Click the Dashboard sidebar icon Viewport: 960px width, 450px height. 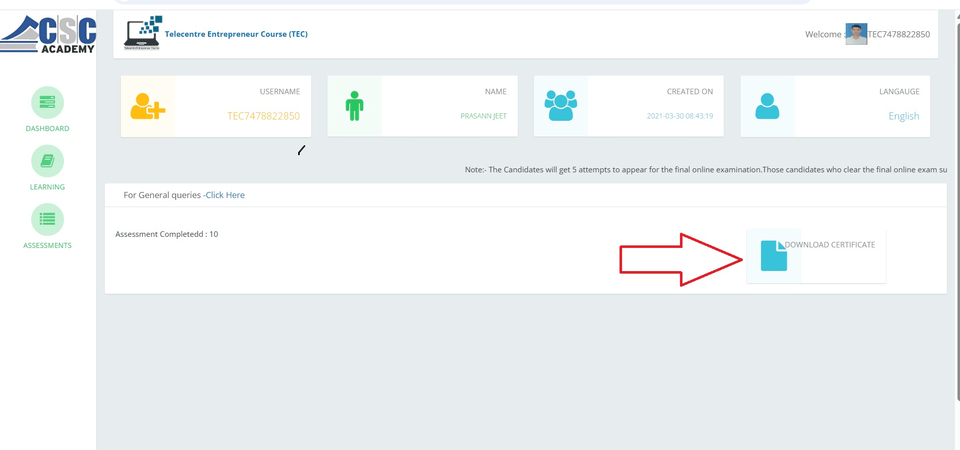47,102
